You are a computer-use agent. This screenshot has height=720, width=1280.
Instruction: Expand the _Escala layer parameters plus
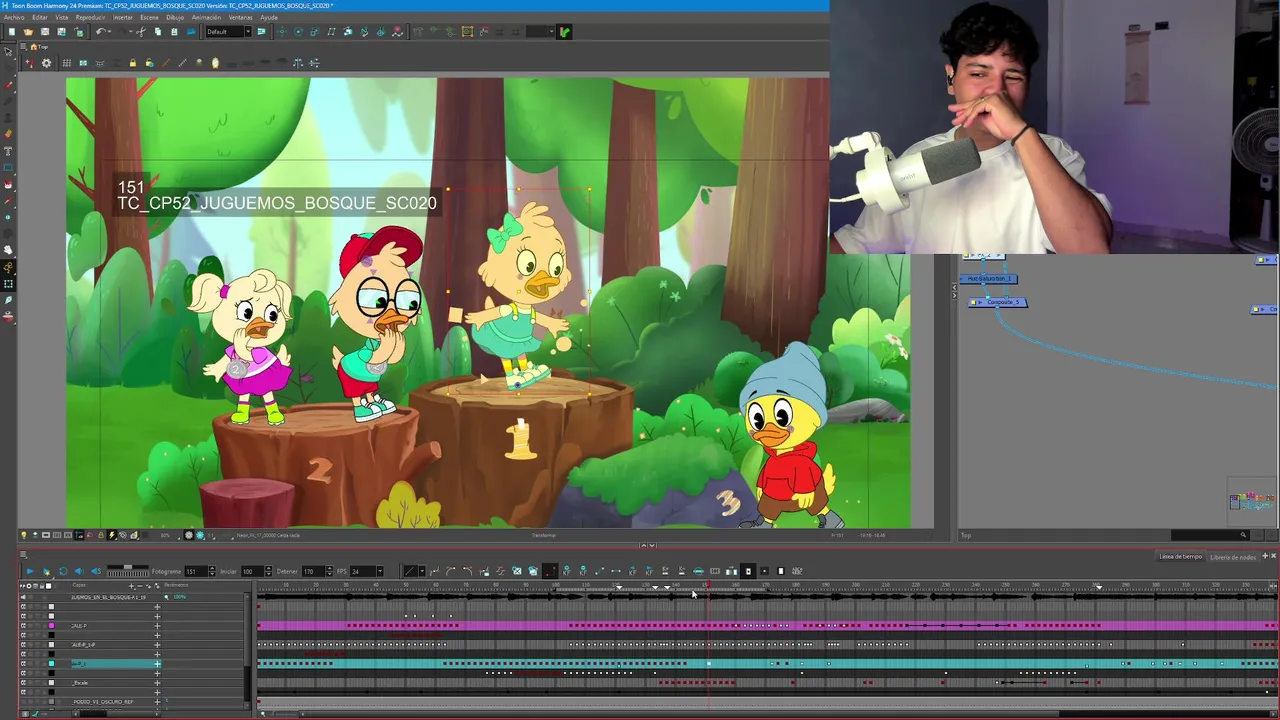157,683
